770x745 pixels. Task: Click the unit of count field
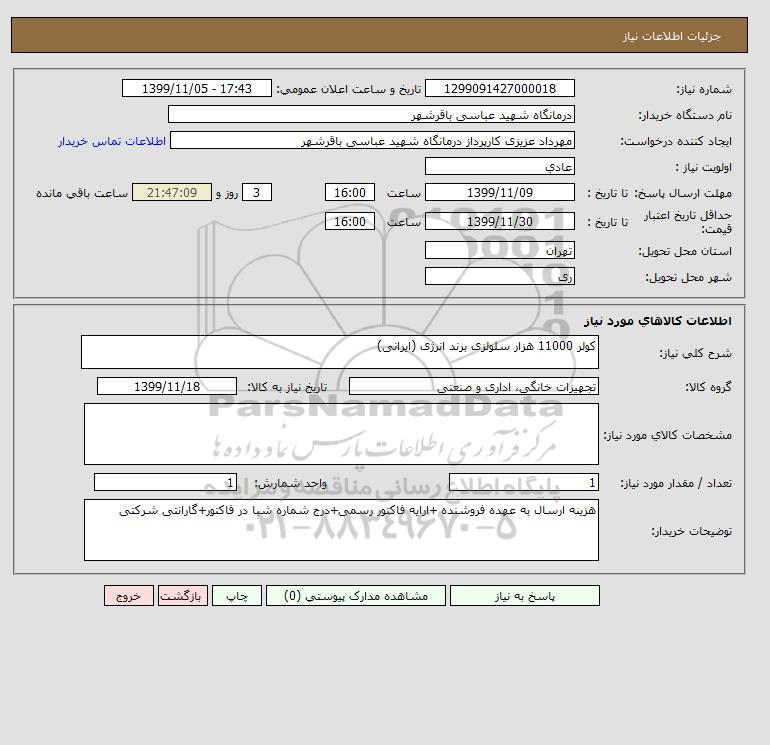click(x=165, y=482)
